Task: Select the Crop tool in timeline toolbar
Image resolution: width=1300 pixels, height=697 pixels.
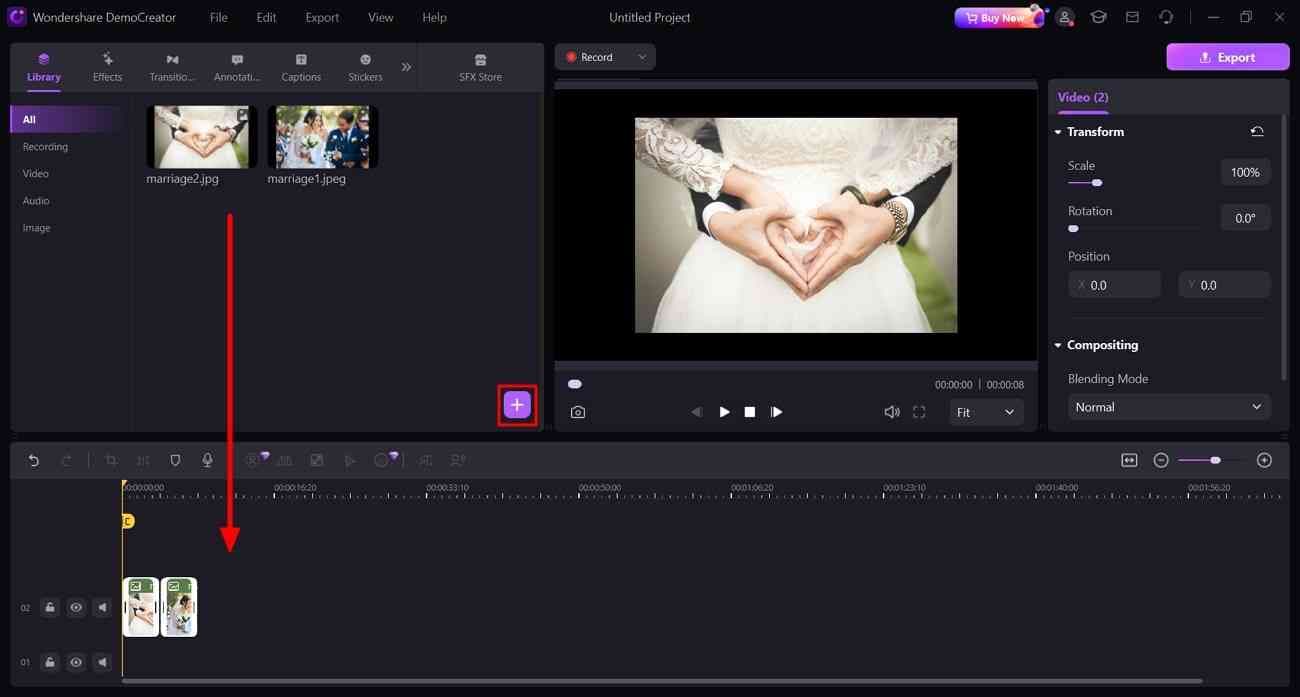Action: click(111, 460)
